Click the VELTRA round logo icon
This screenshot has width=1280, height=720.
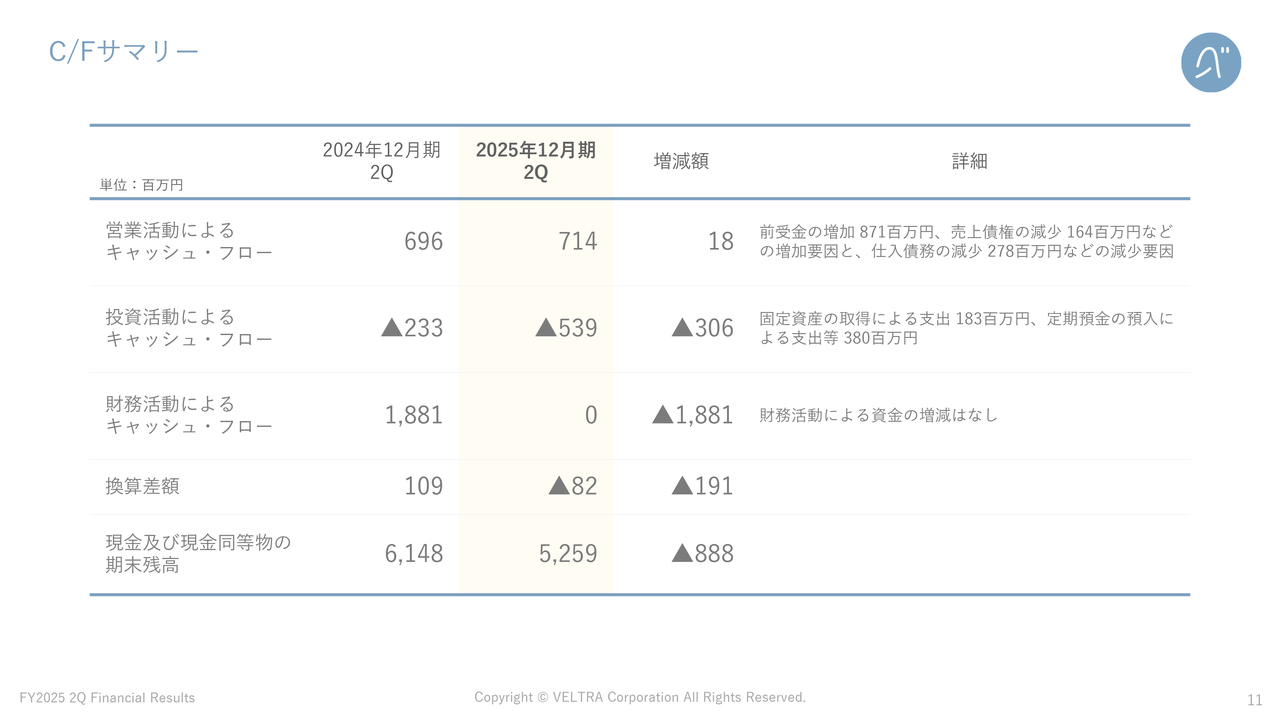click(x=1211, y=63)
